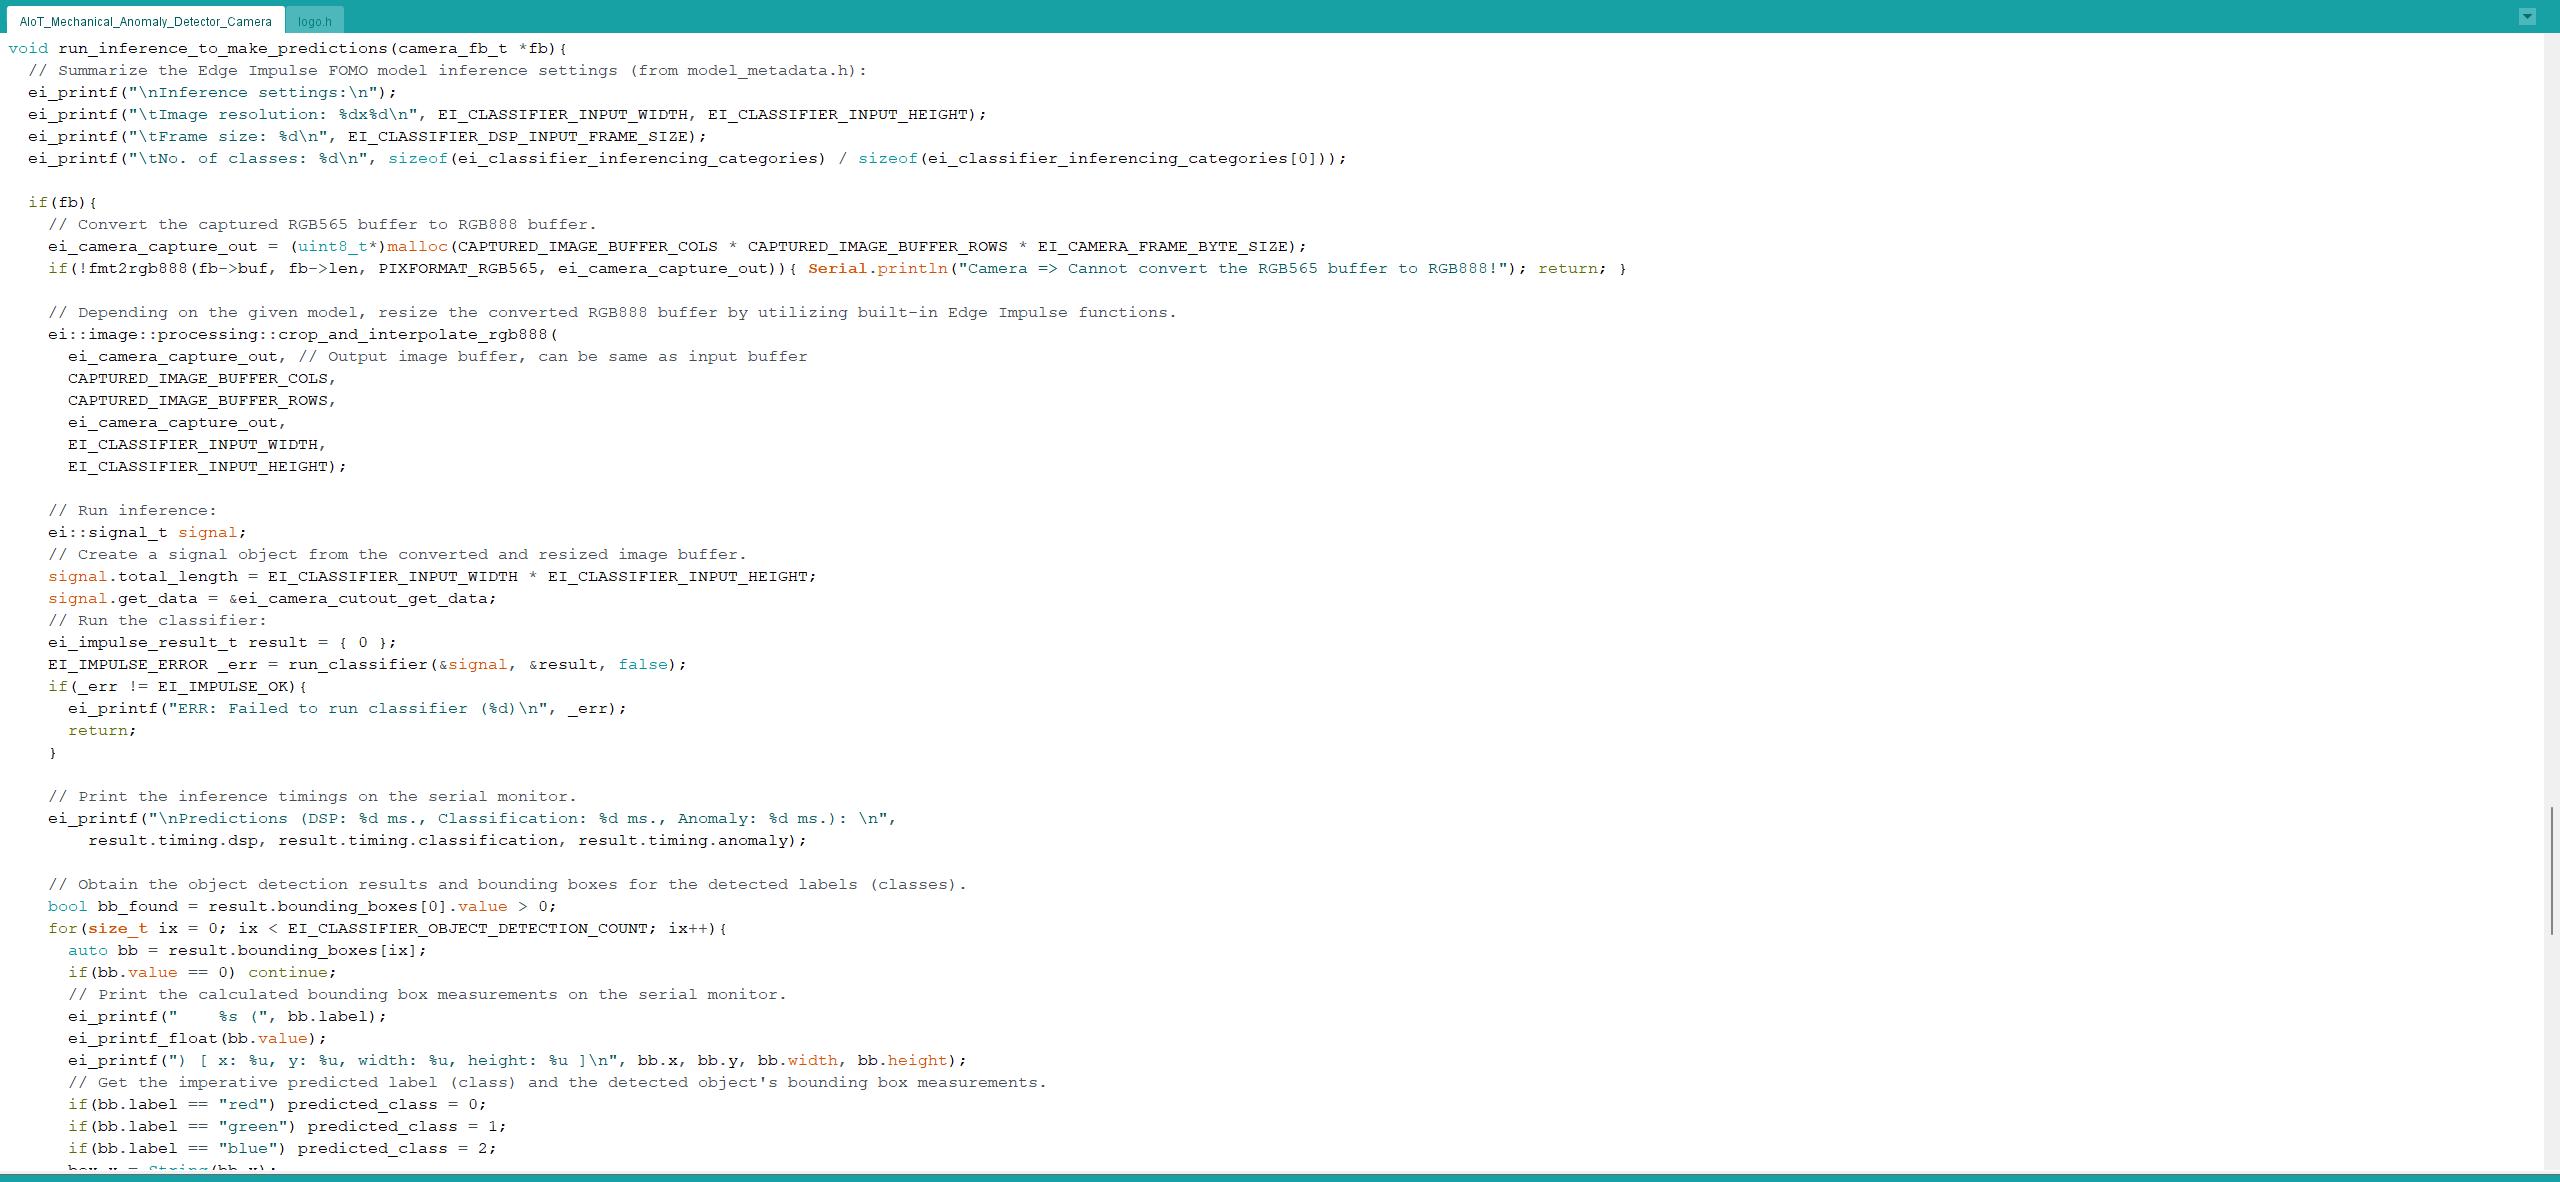The width and height of the screenshot is (2560, 1182).
Task: Click the signal.get_data assignment line
Action: point(270,598)
